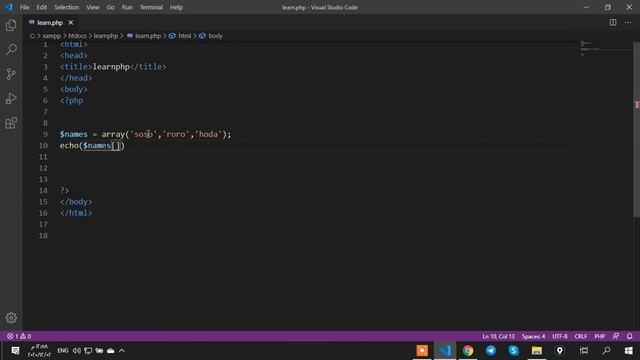Image resolution: width=640 pixels, height=360 pixels.
Task: Open notifications bell in status bar
Action: pyautogui.click(x=629, y=336)
